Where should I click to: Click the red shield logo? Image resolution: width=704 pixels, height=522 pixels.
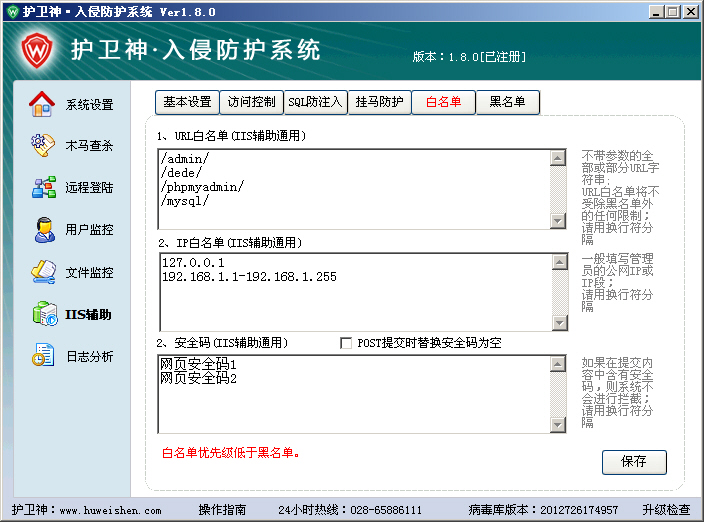click(37, 50)
